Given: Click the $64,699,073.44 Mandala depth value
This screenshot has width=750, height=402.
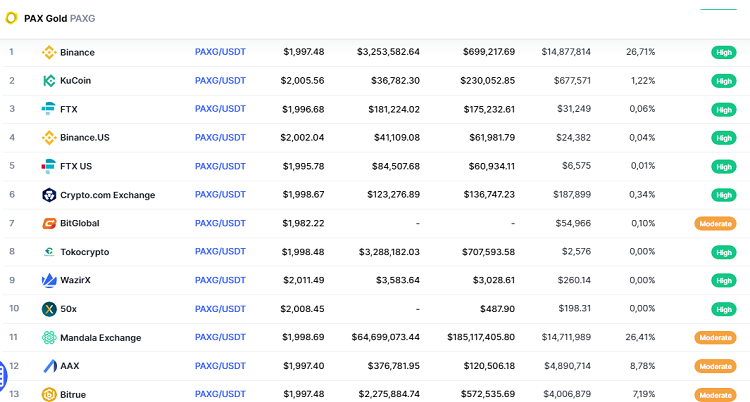Looking at the screenshot, I should click(386, 337).
